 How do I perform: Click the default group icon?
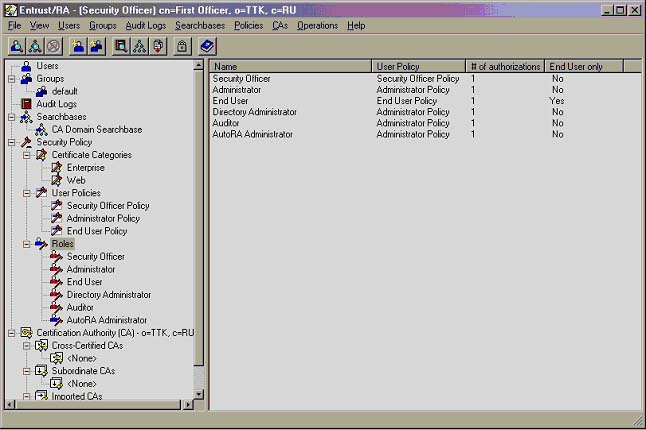(x=42, y=91)
